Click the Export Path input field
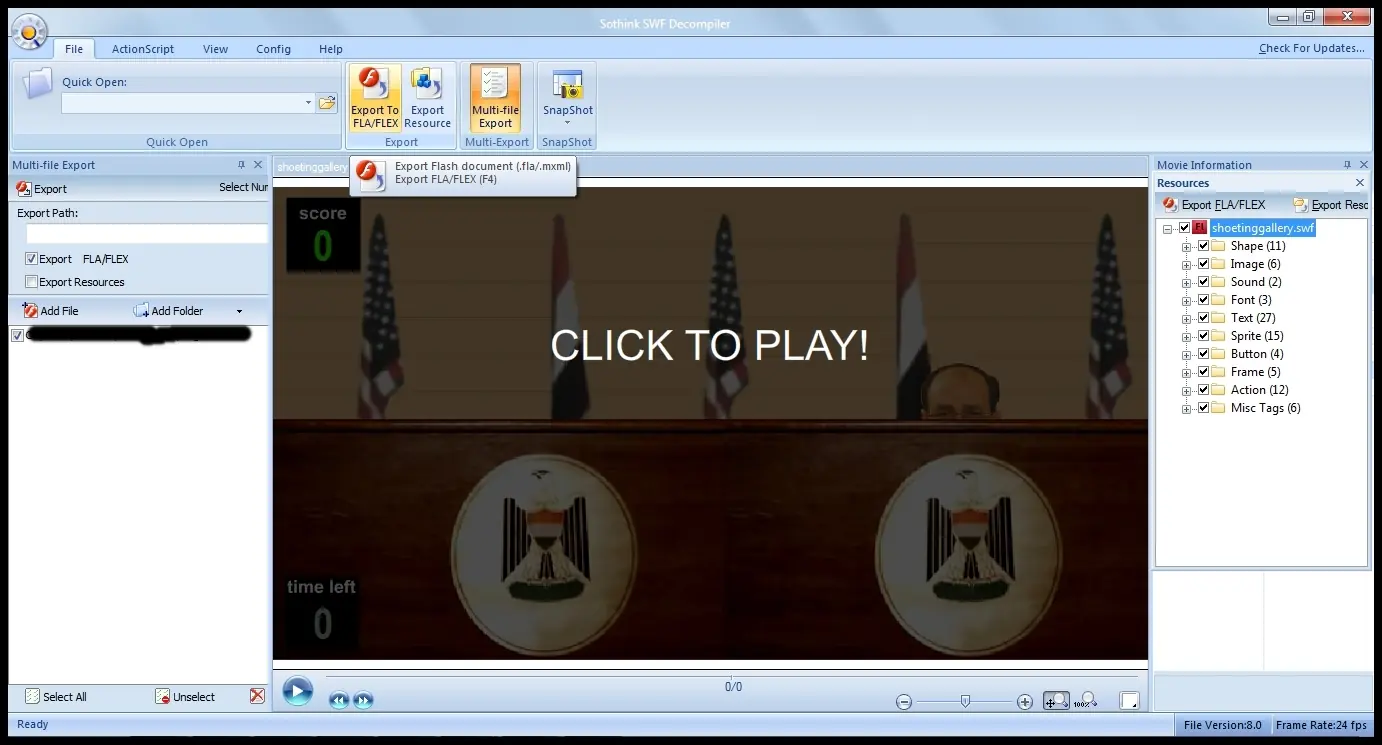 click(x=147, y=234)
